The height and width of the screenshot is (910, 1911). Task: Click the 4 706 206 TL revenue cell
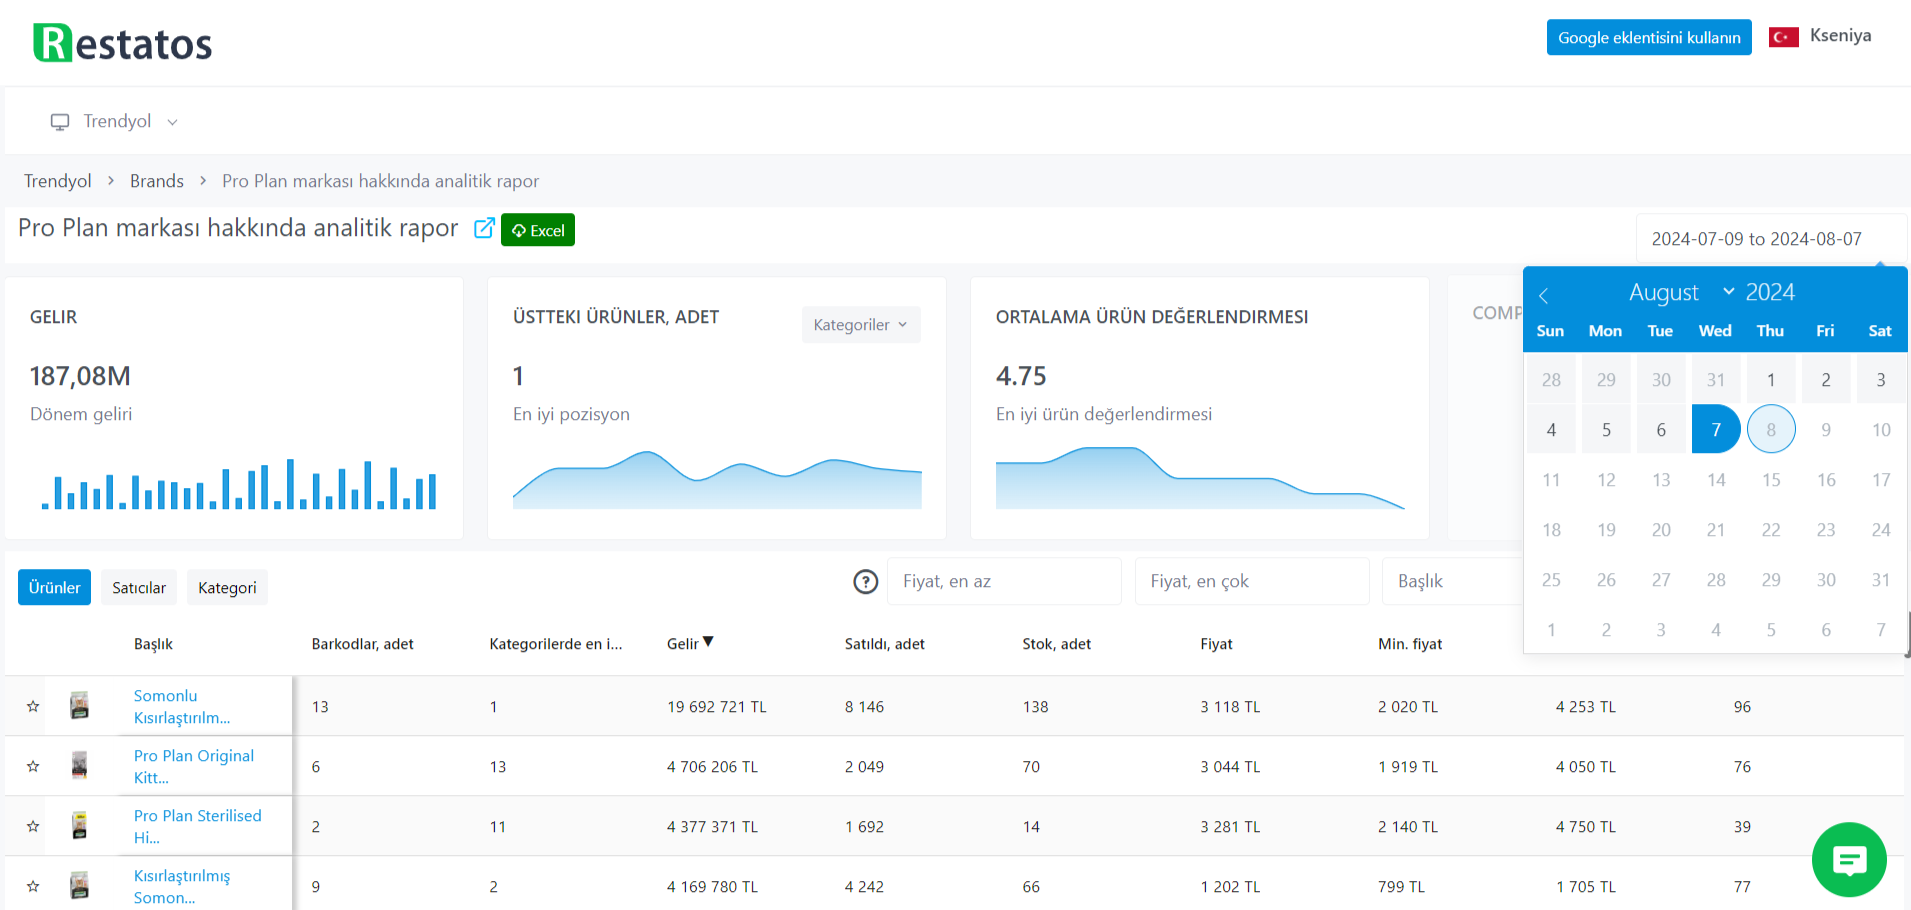click(712, 766)
